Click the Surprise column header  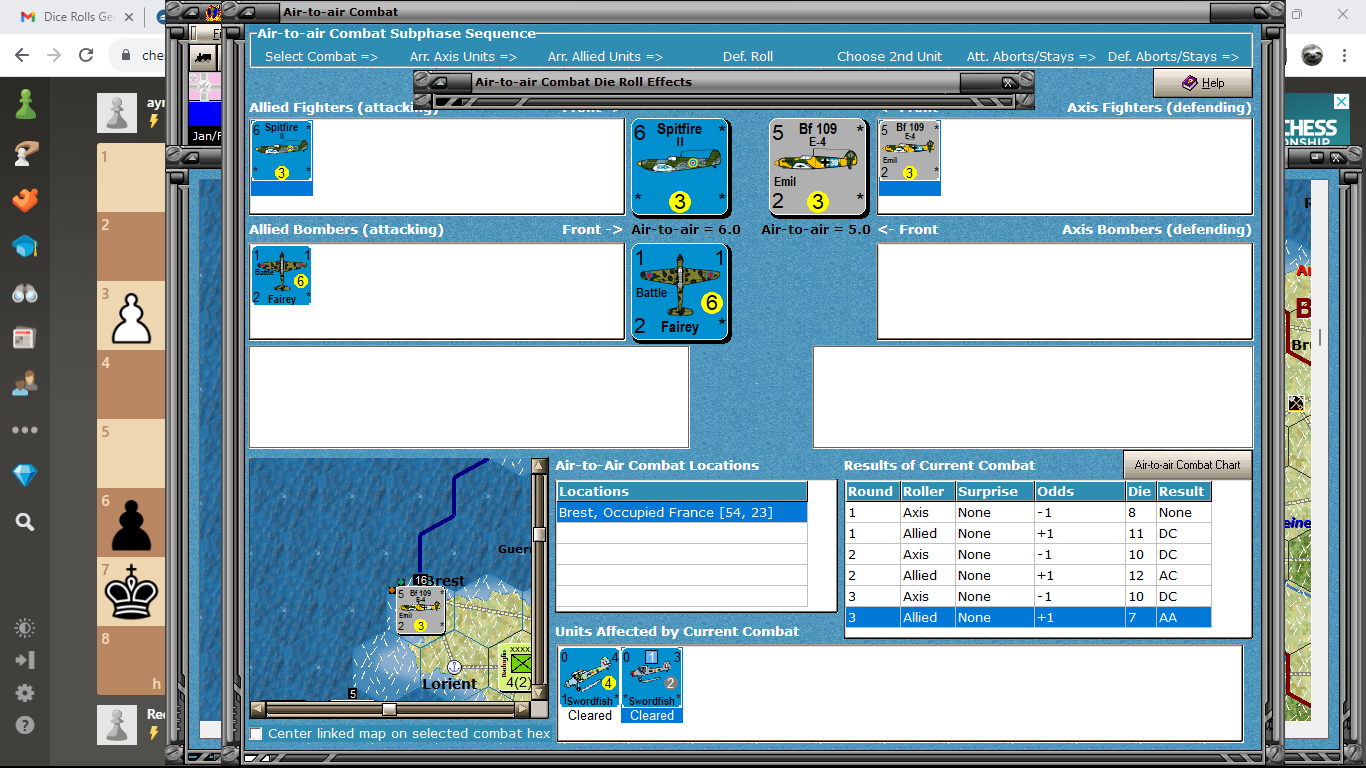pyautogui.click(x=994, y=491)
